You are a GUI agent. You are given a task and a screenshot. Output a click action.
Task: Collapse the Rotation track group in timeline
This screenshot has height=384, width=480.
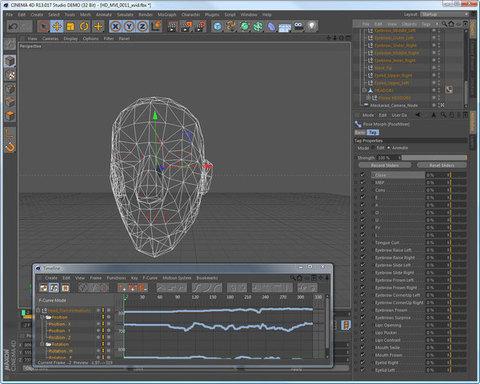(42, 344)
